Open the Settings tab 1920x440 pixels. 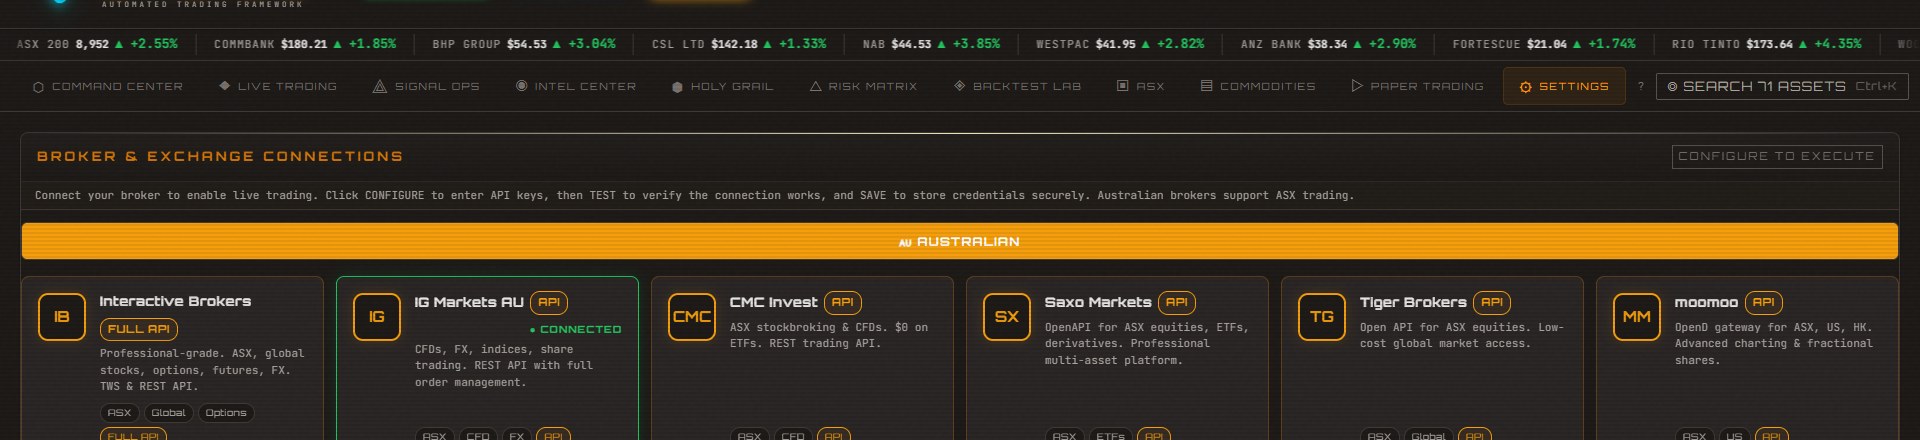(x=1564, y=87)
